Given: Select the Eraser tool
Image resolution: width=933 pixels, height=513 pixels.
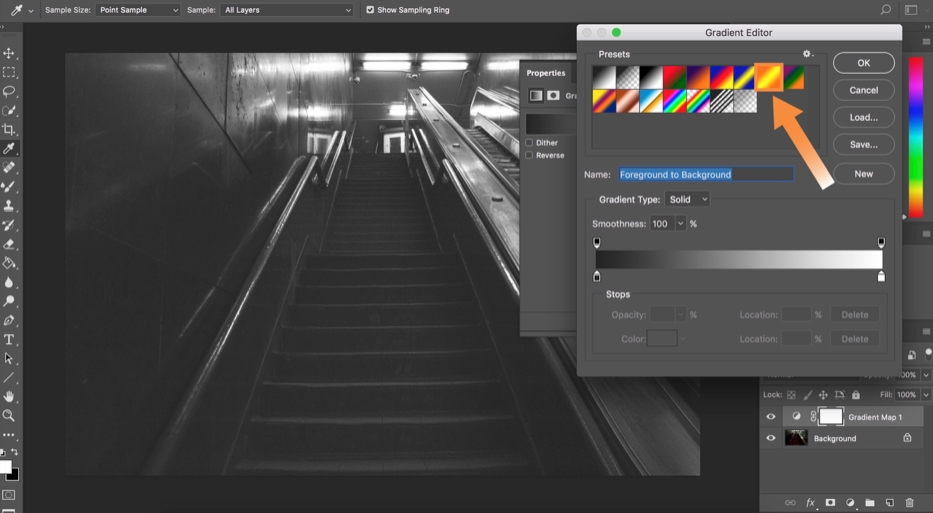Looking at the screenshot, I should click(9, 244).
